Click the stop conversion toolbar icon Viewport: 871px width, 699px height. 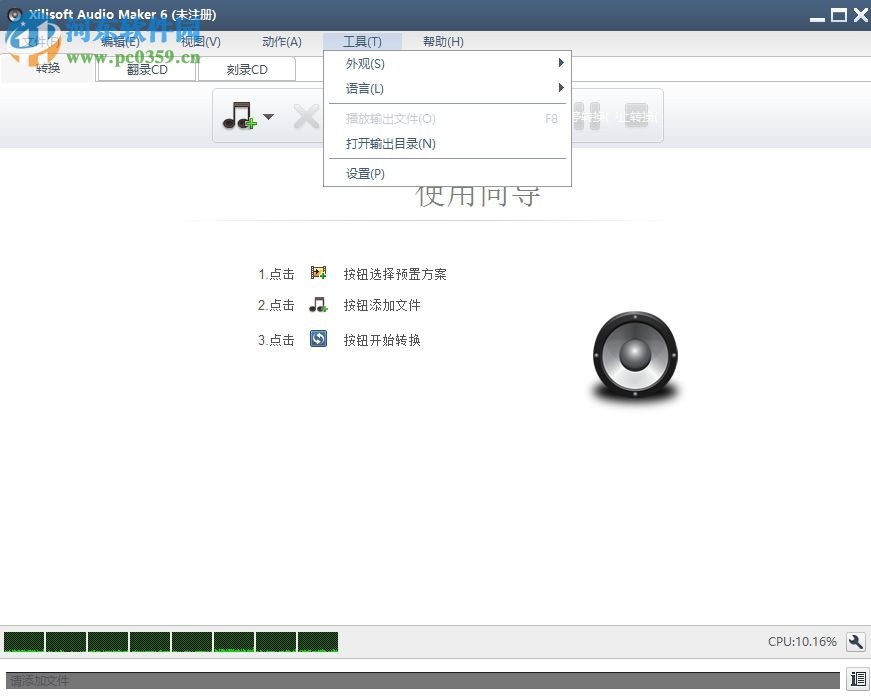click(636, 117)
